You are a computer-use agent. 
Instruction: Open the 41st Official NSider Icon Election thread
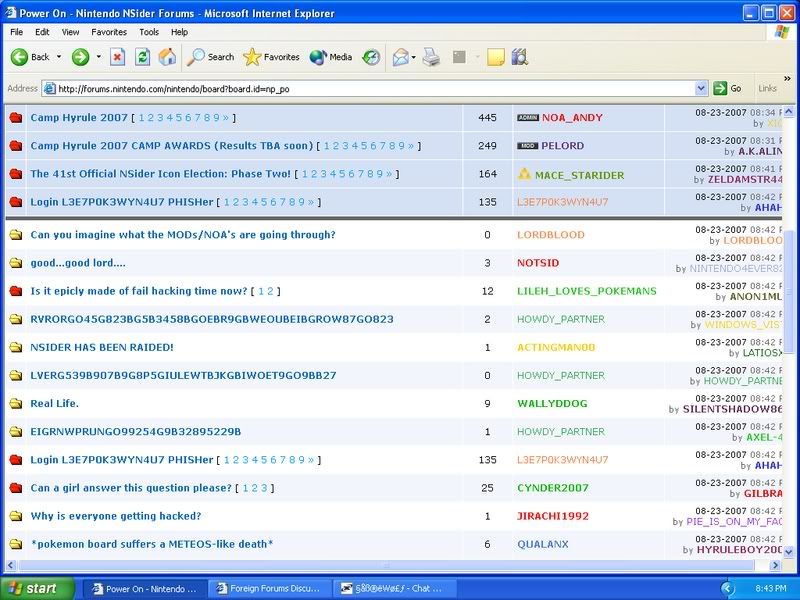(x=160, y=174)
